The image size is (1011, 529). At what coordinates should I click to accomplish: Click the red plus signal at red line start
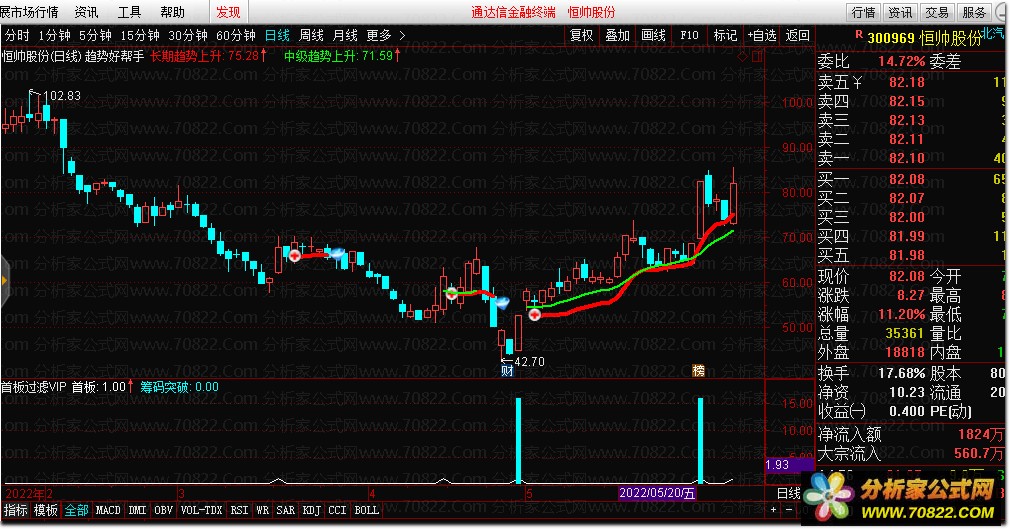(x=535, y=314)
